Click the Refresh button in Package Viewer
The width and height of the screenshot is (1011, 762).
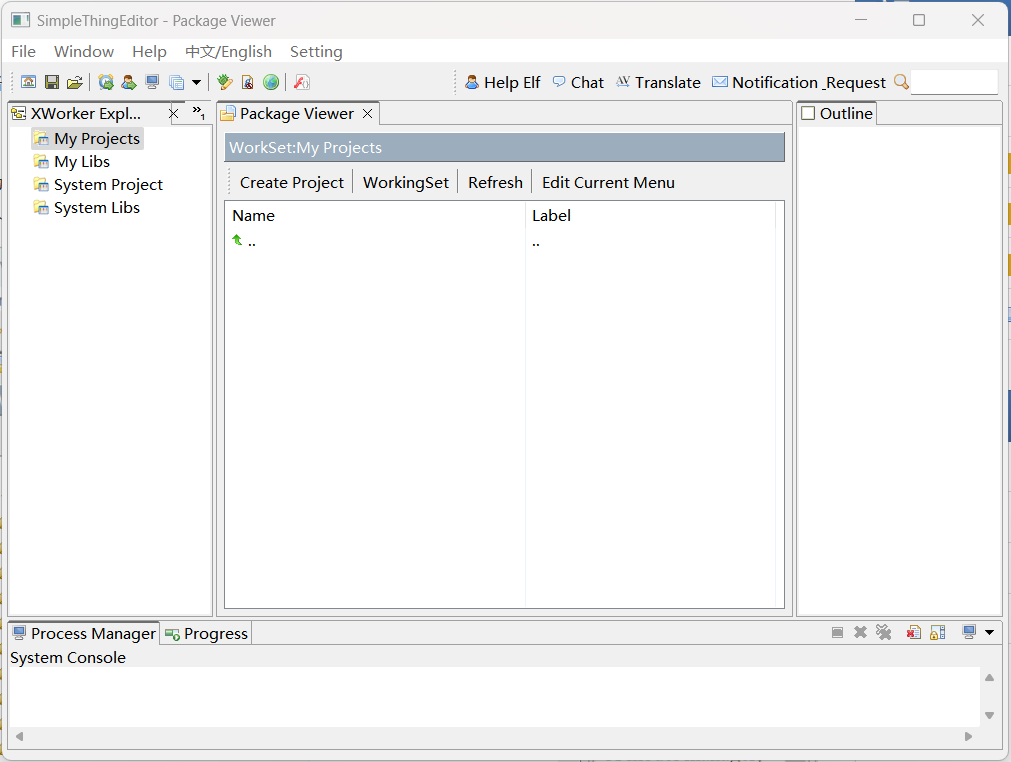(x=495, y=182)
